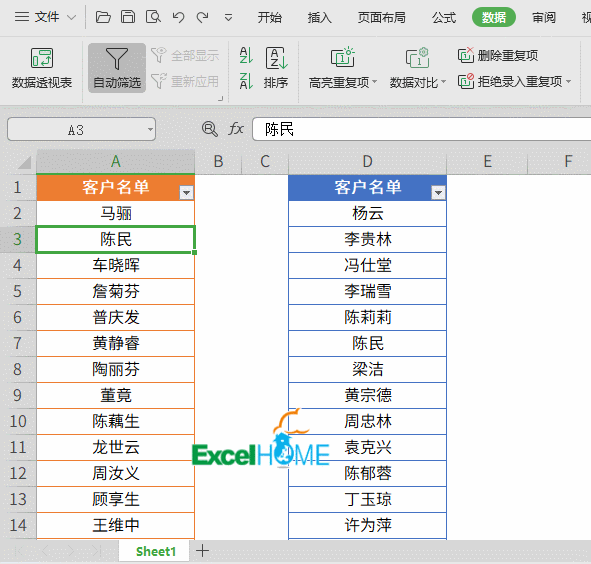
Task: Click the redo arrow icon
Action: point(203,17)
